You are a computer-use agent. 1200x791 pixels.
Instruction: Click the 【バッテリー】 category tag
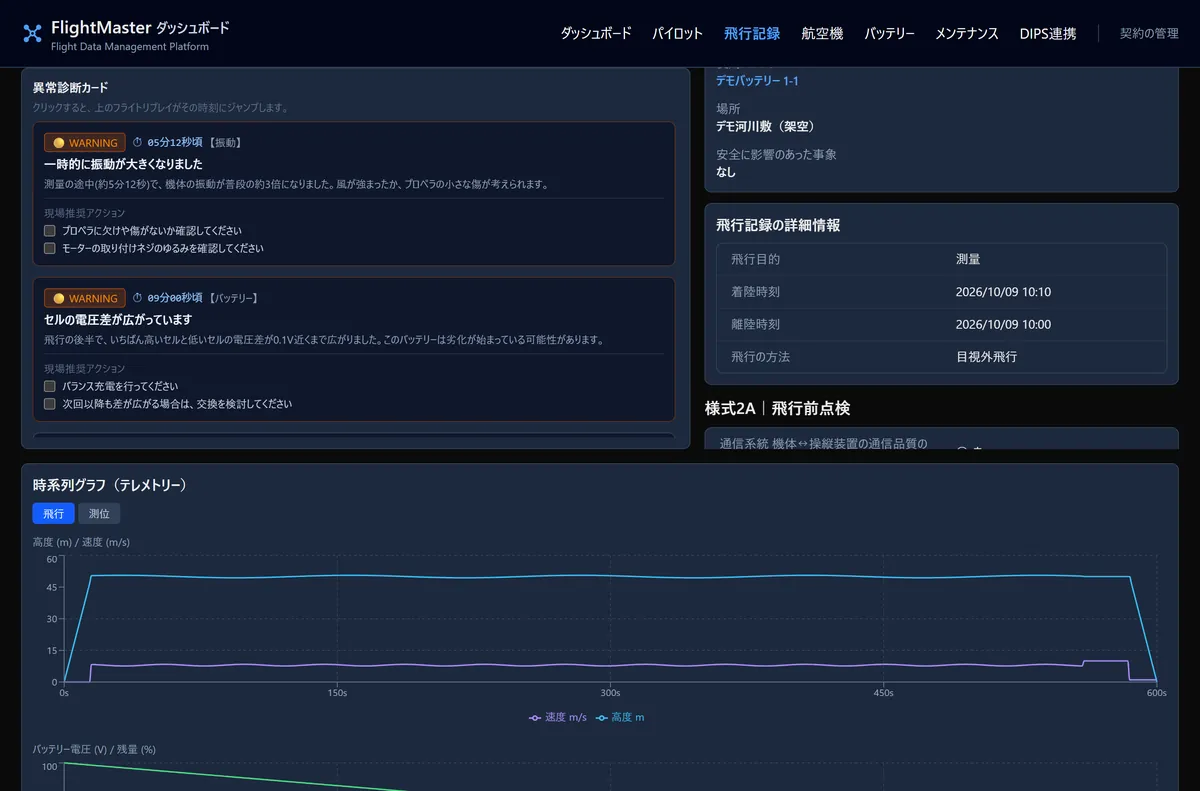click(233, 298)
